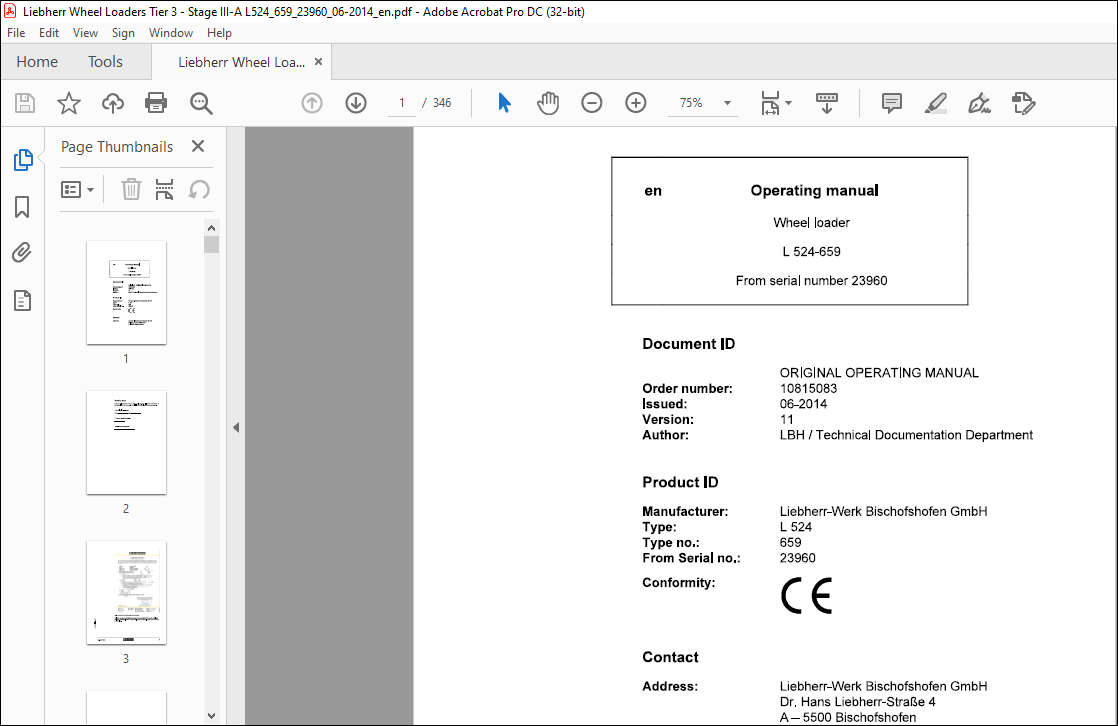Viewport: 1118px width, 726px height.
Task: Open the Bookmarks panel icon
Action: pos(22,207)
